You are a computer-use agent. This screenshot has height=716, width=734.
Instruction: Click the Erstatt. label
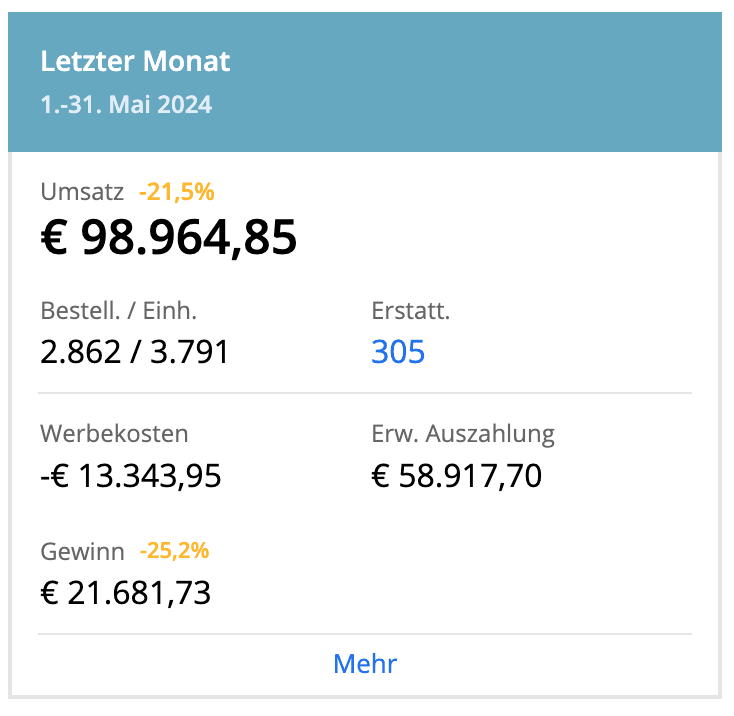point(410,311)
